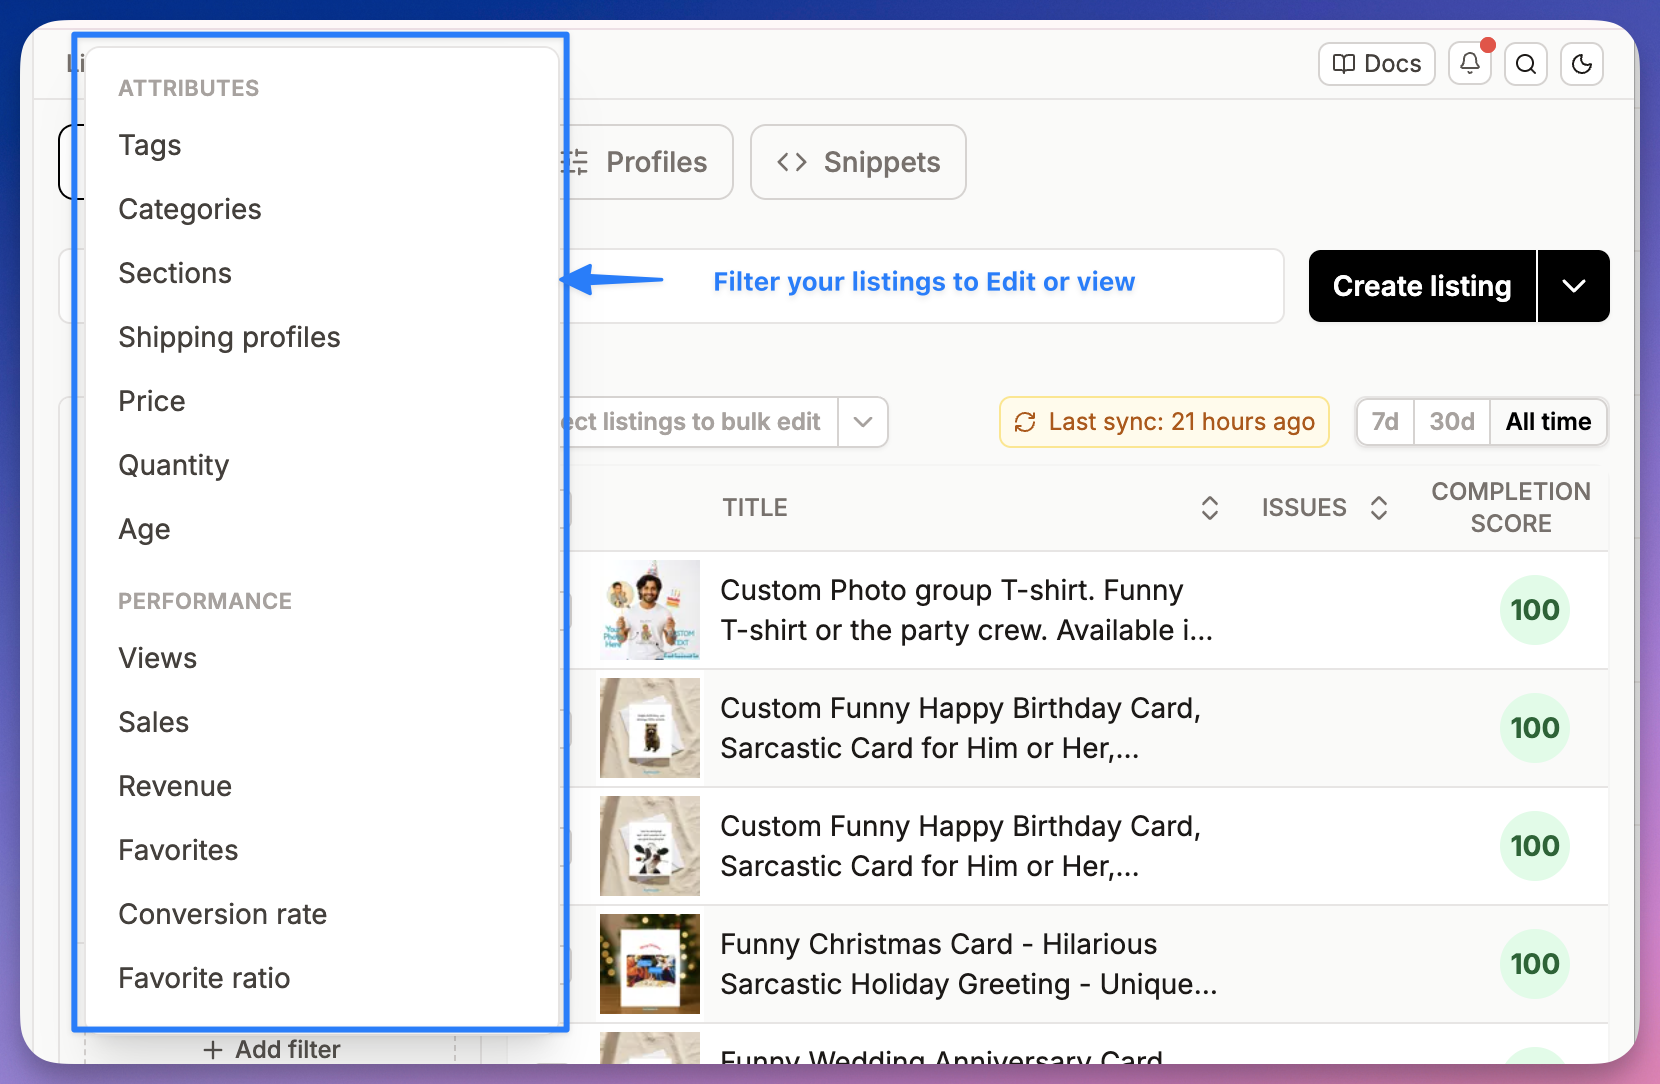Screen dimensions: 1660x1084
Task: Choose the Favorites performance filter
Action: pyautogui.click(x=178, y=850)
